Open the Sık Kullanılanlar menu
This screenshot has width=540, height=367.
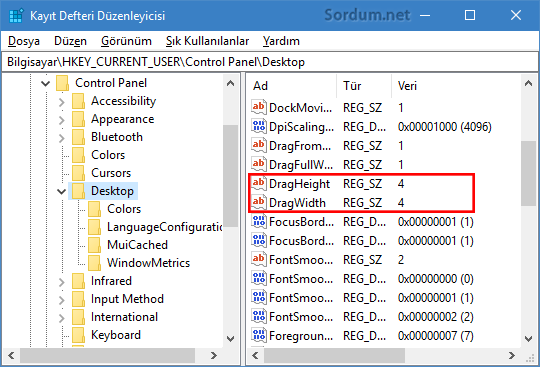click(207, 41)
